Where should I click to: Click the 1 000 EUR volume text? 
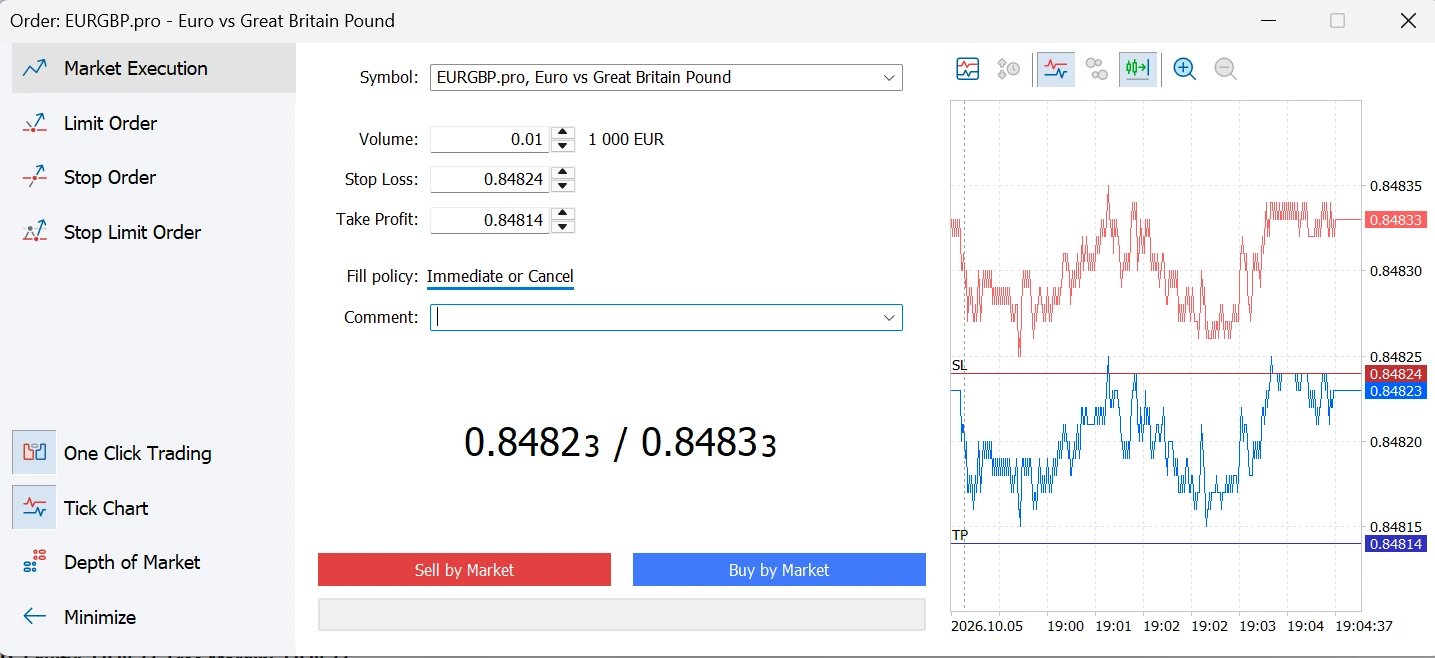coord(626,140)
